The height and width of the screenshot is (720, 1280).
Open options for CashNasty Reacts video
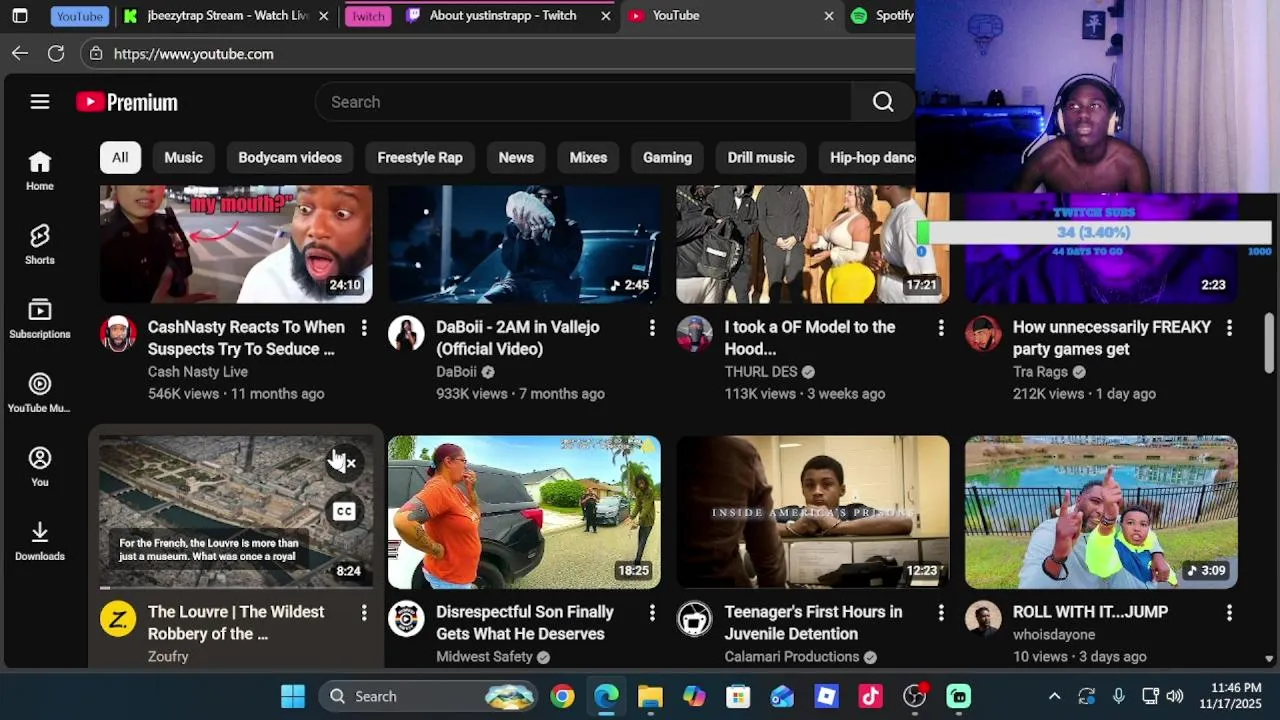coord(364,327)
